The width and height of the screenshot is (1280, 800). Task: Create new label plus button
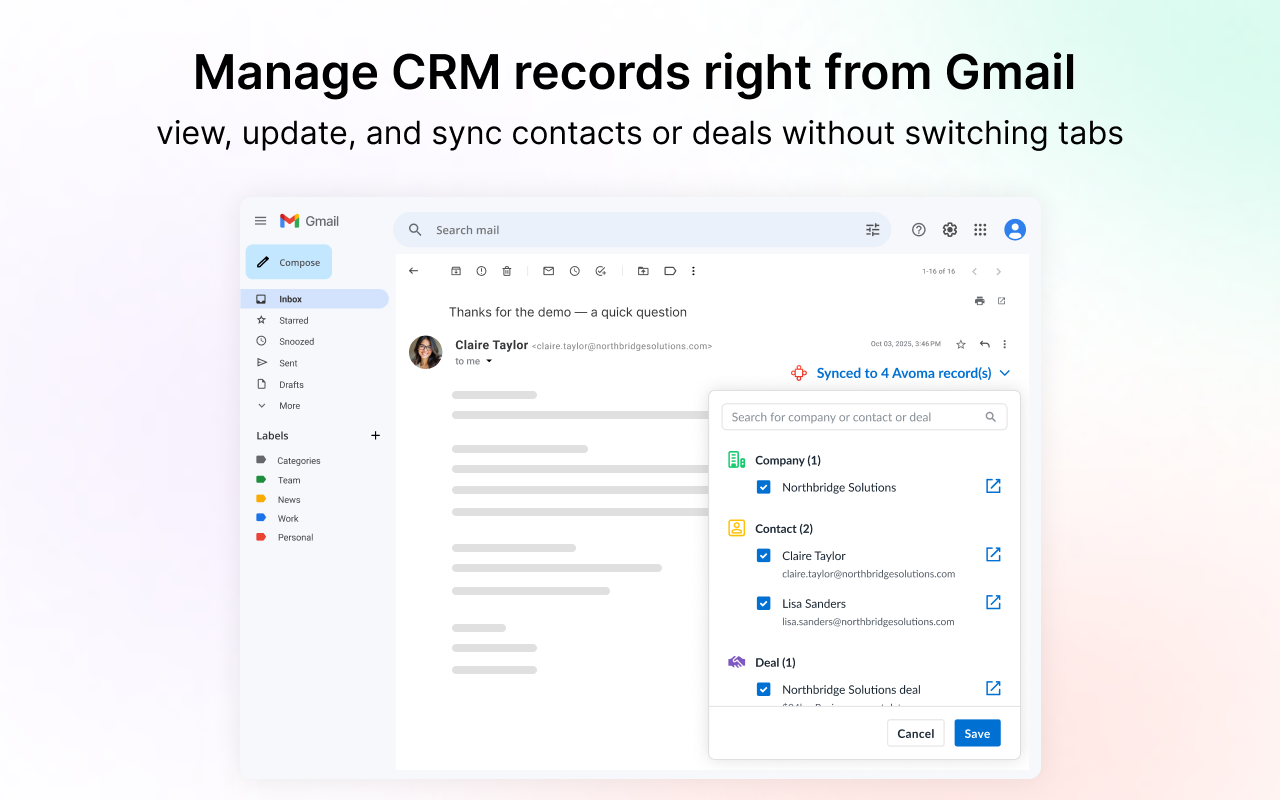tap(376, 436)
